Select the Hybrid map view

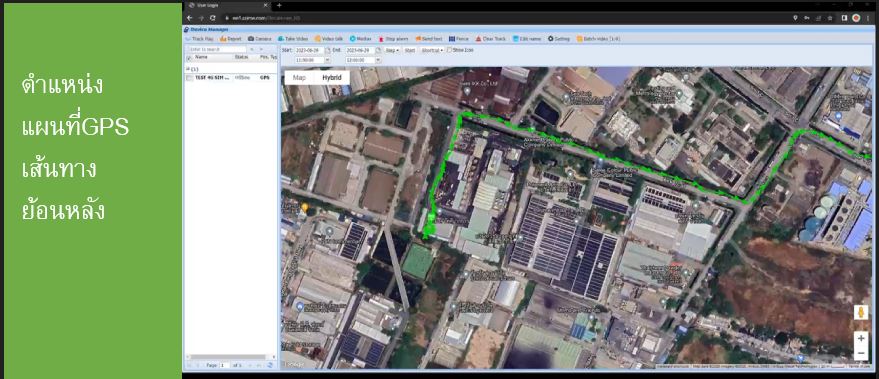(332, 77)
